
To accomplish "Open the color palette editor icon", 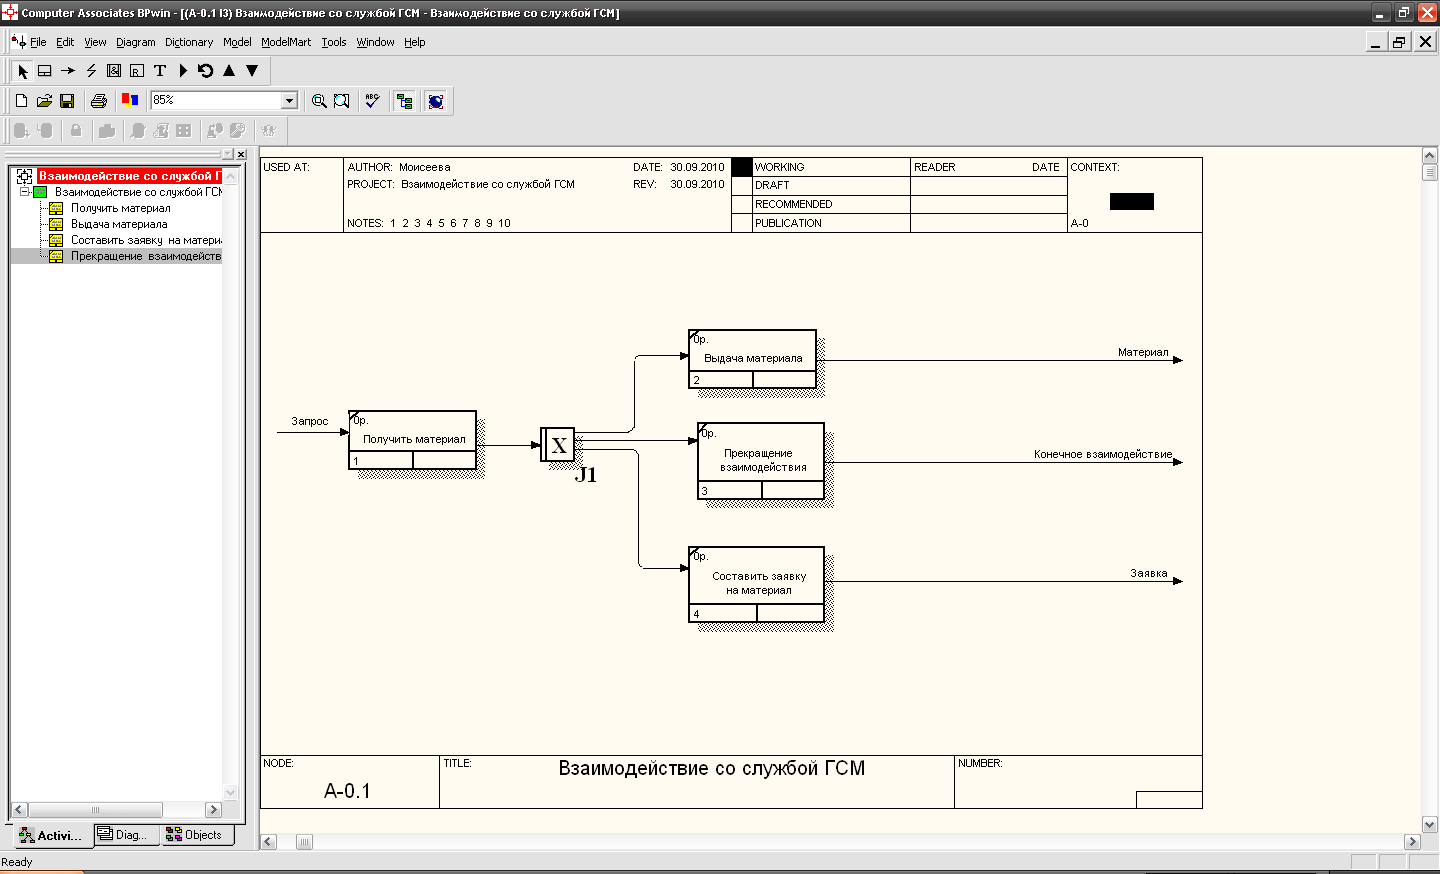I will click(x=129, y=101).
